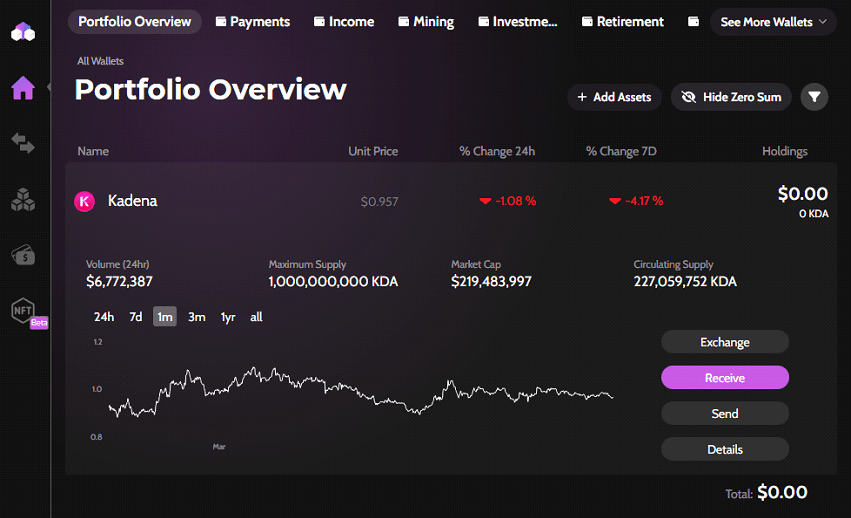Open the Income wallet tab

pyautogui.click(x=344, y=22)
